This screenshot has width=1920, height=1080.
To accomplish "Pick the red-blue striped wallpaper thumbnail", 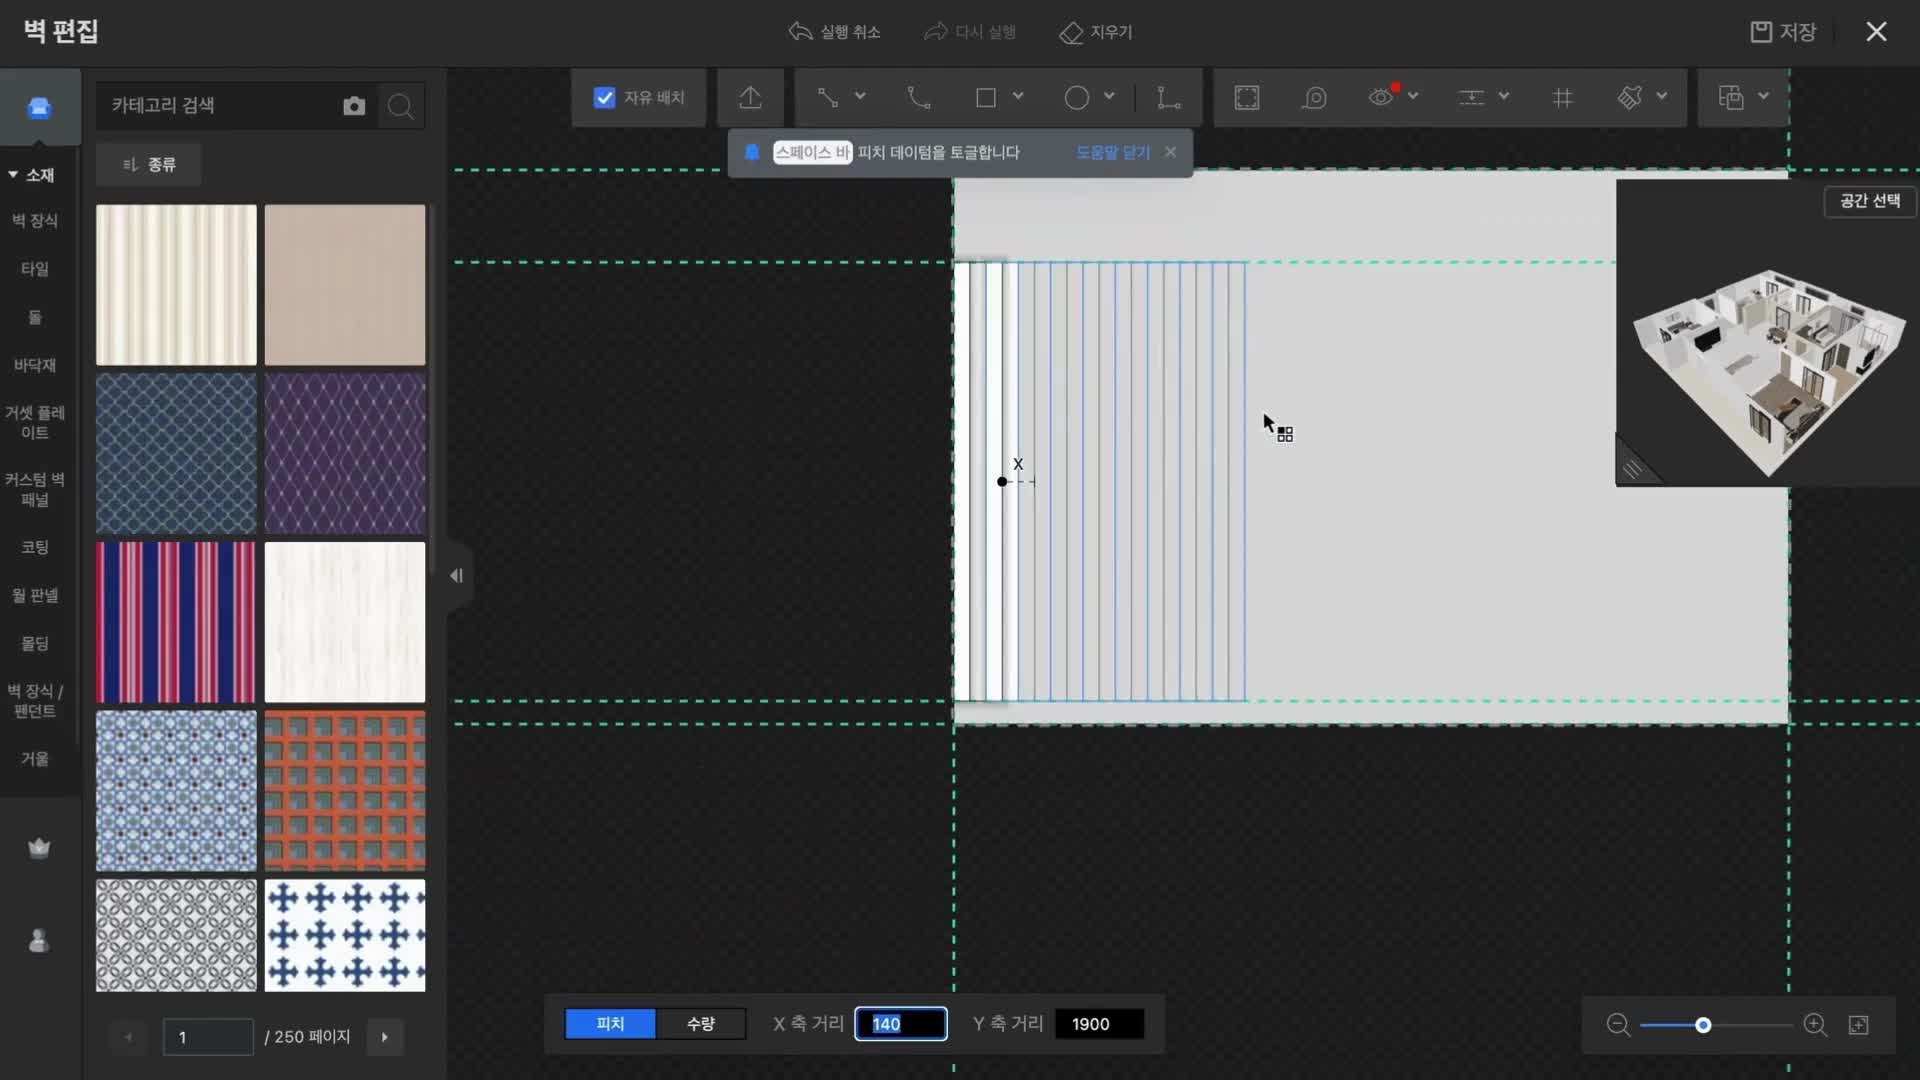I will coord(176,622).
